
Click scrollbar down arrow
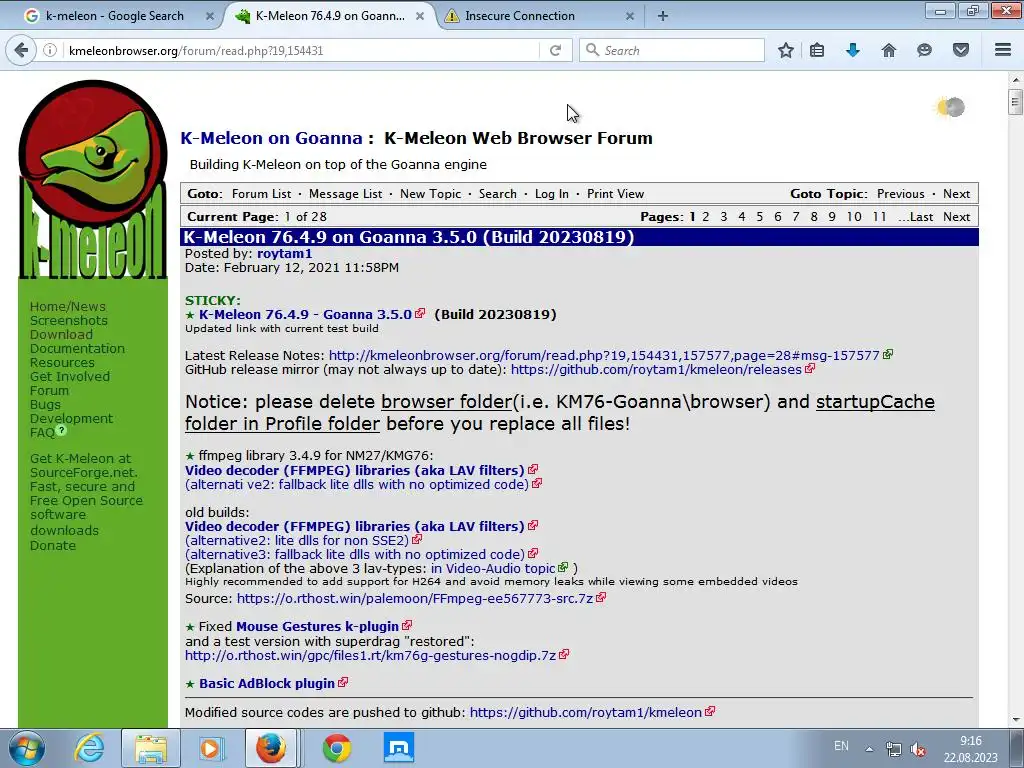[1014, 720]
